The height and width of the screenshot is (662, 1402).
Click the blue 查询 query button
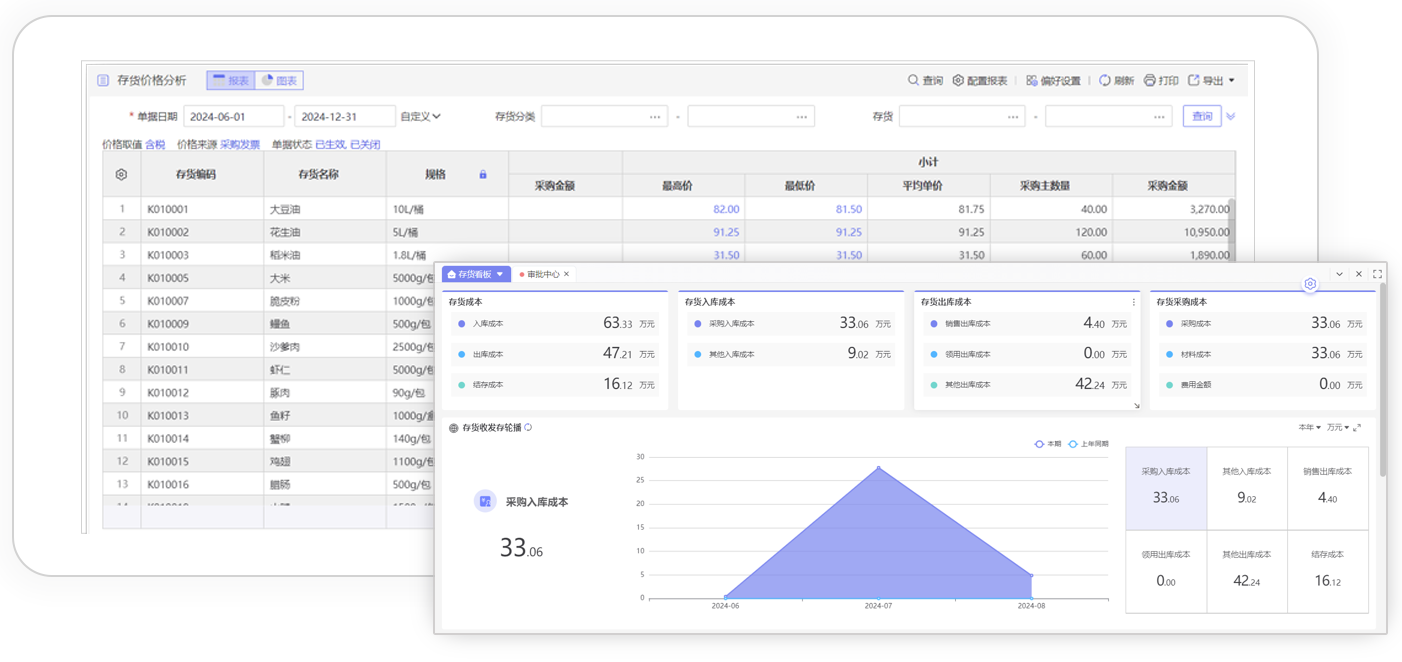click(x=1202, y=116)
